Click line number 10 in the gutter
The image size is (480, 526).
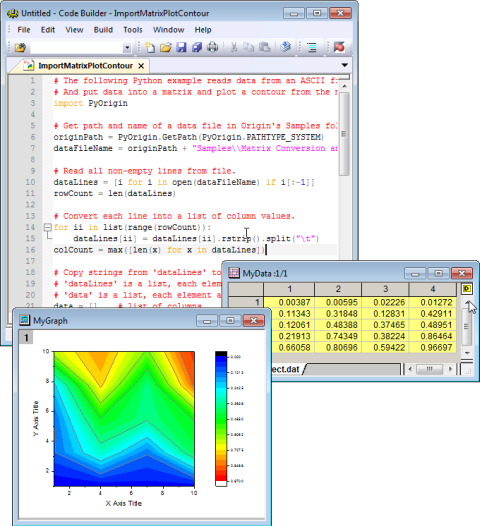click(30, 182)
